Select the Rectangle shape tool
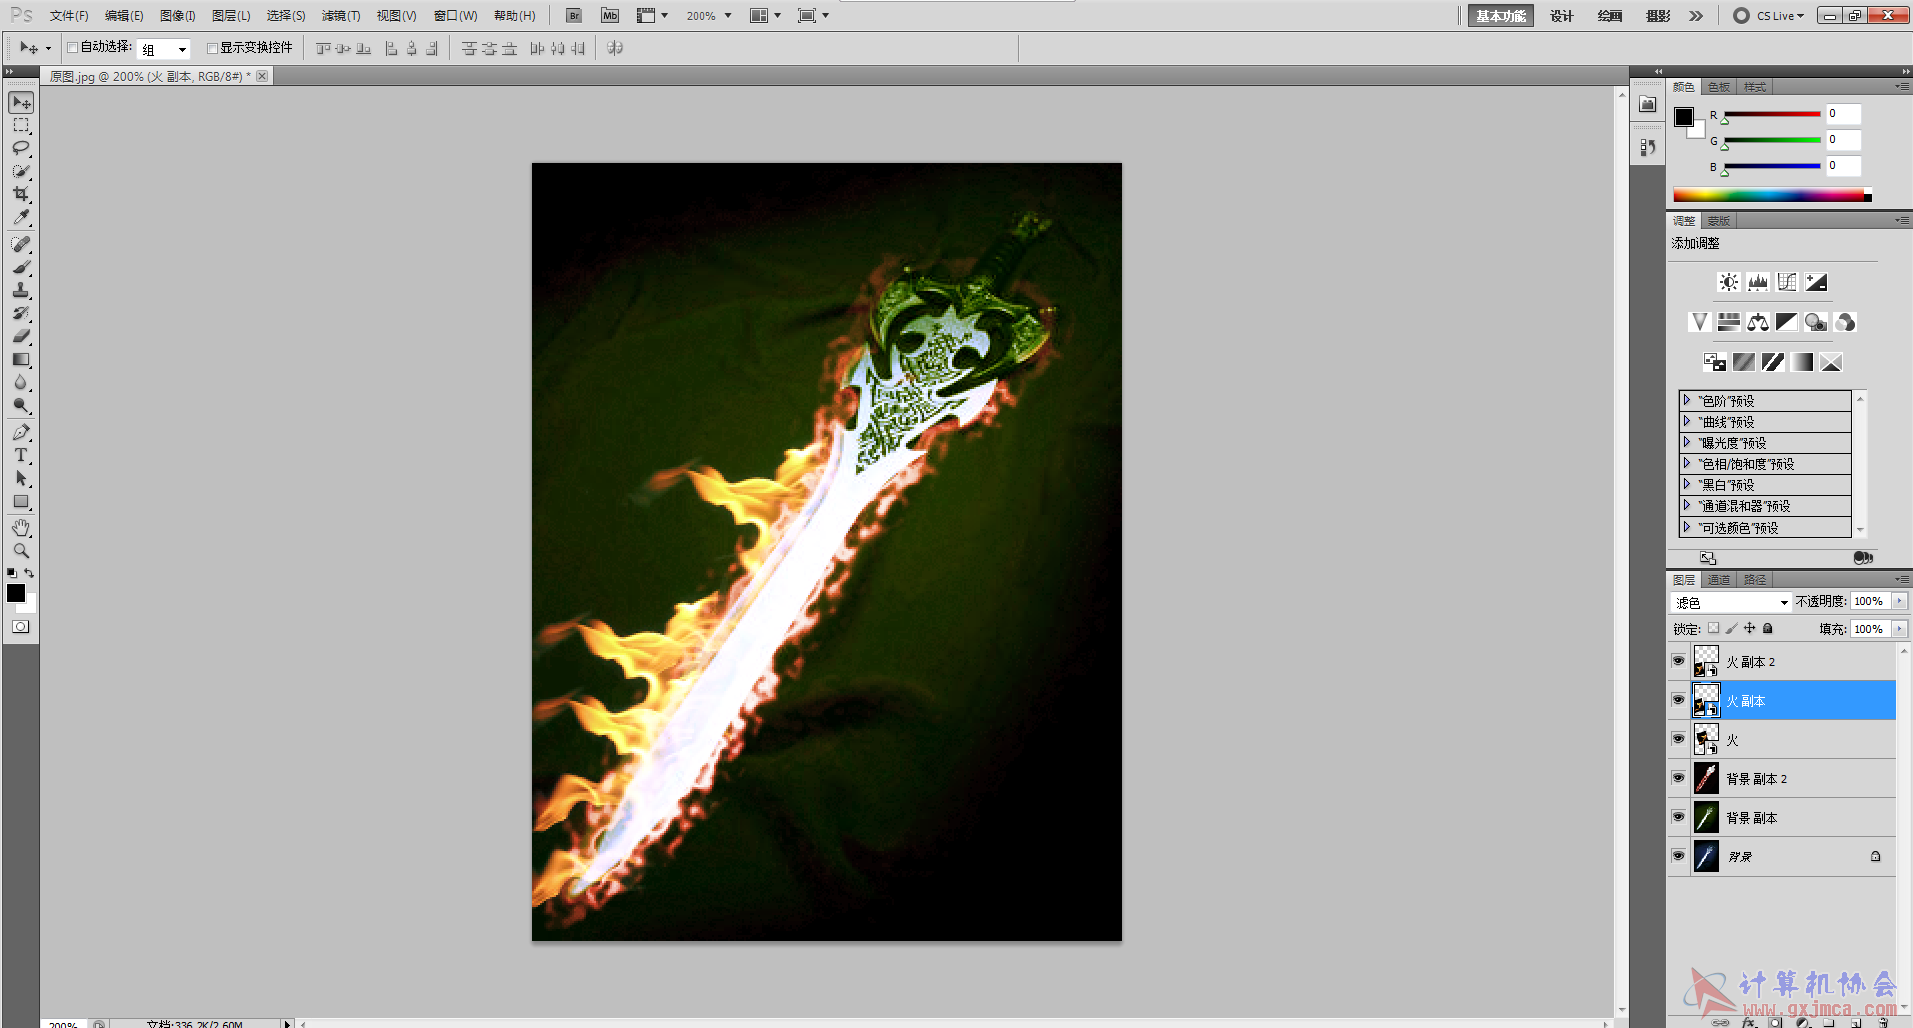 click(x=21, y=501)
